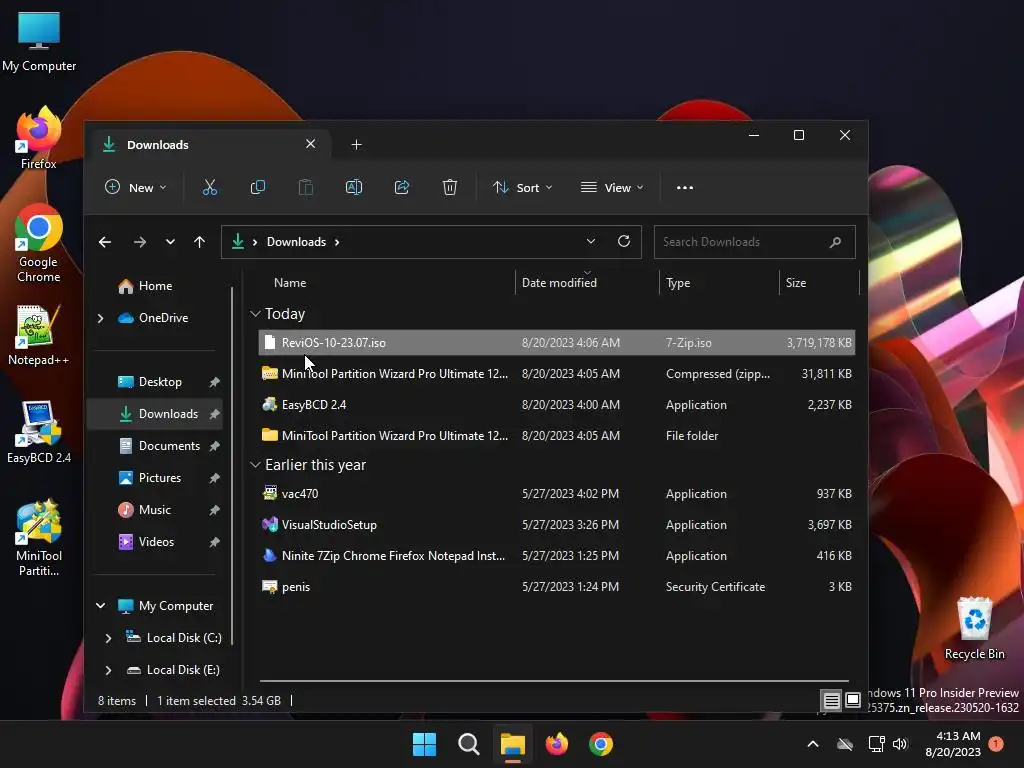This screenshot has width=1024, height=768.
Task: Sort by Date modified column header
Action: point(559,283)
